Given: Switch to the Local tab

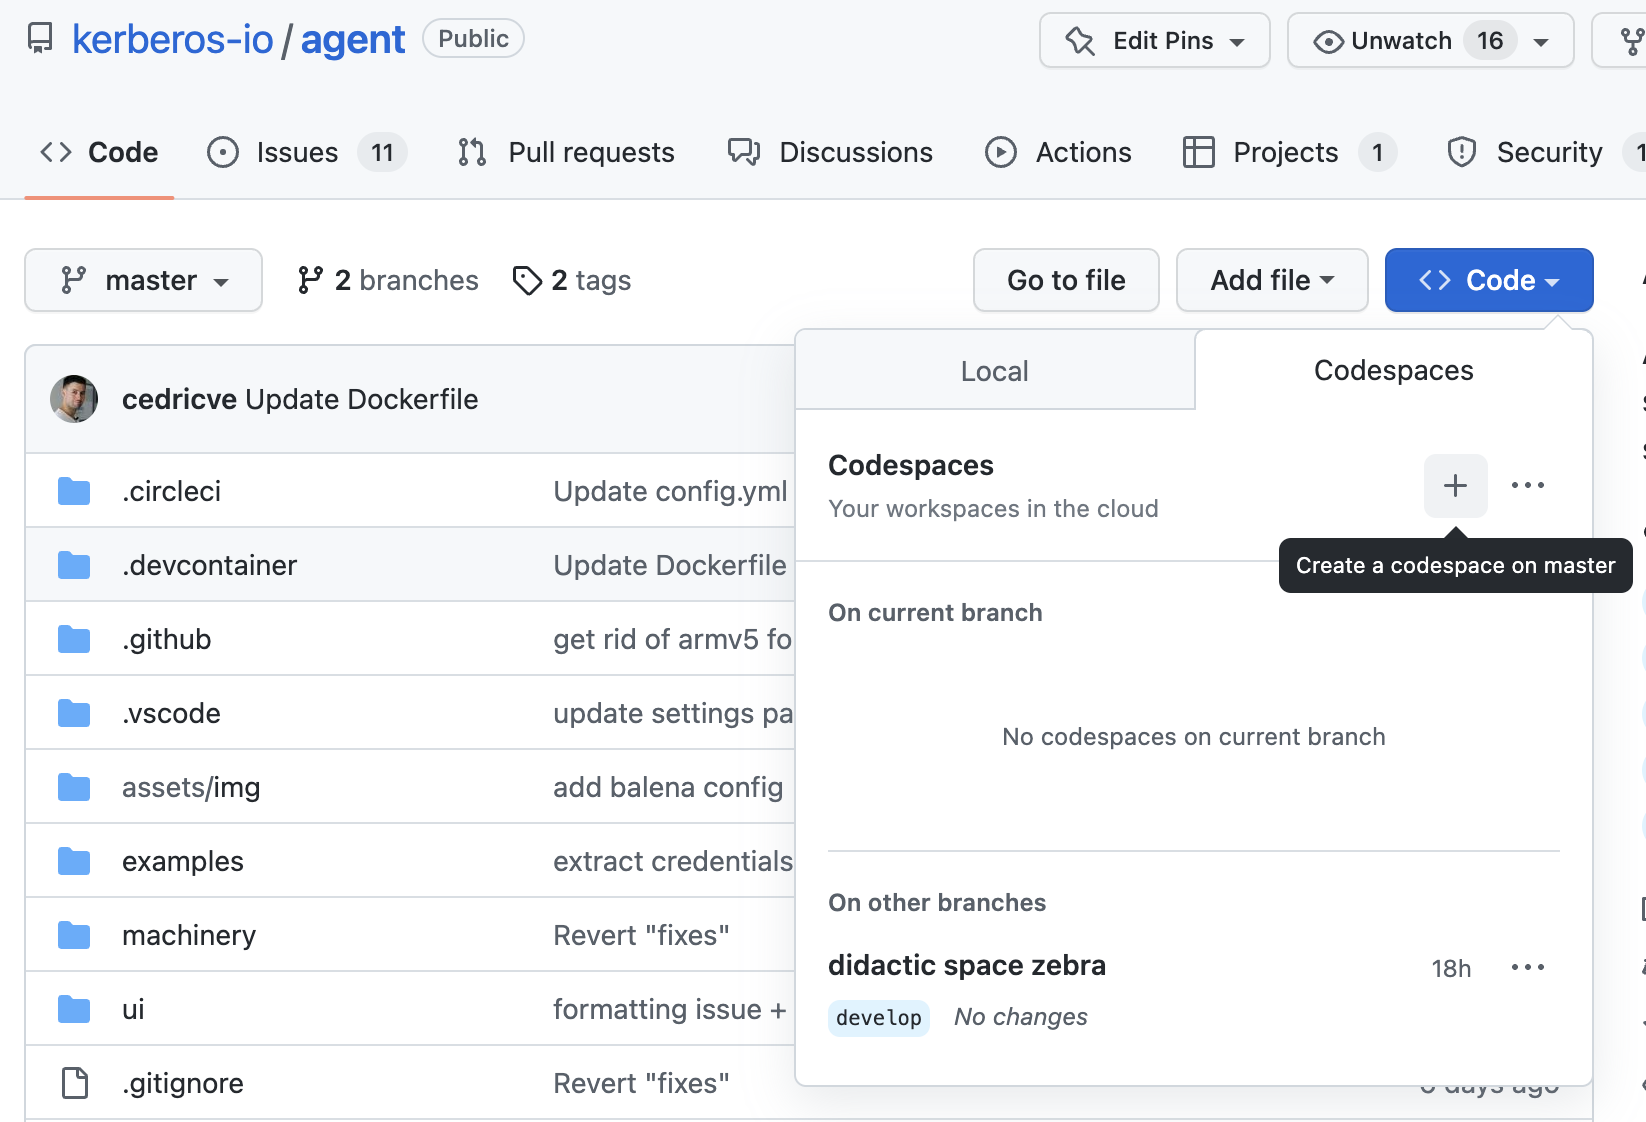Looking at the screenshot, I should click(994, 370).
